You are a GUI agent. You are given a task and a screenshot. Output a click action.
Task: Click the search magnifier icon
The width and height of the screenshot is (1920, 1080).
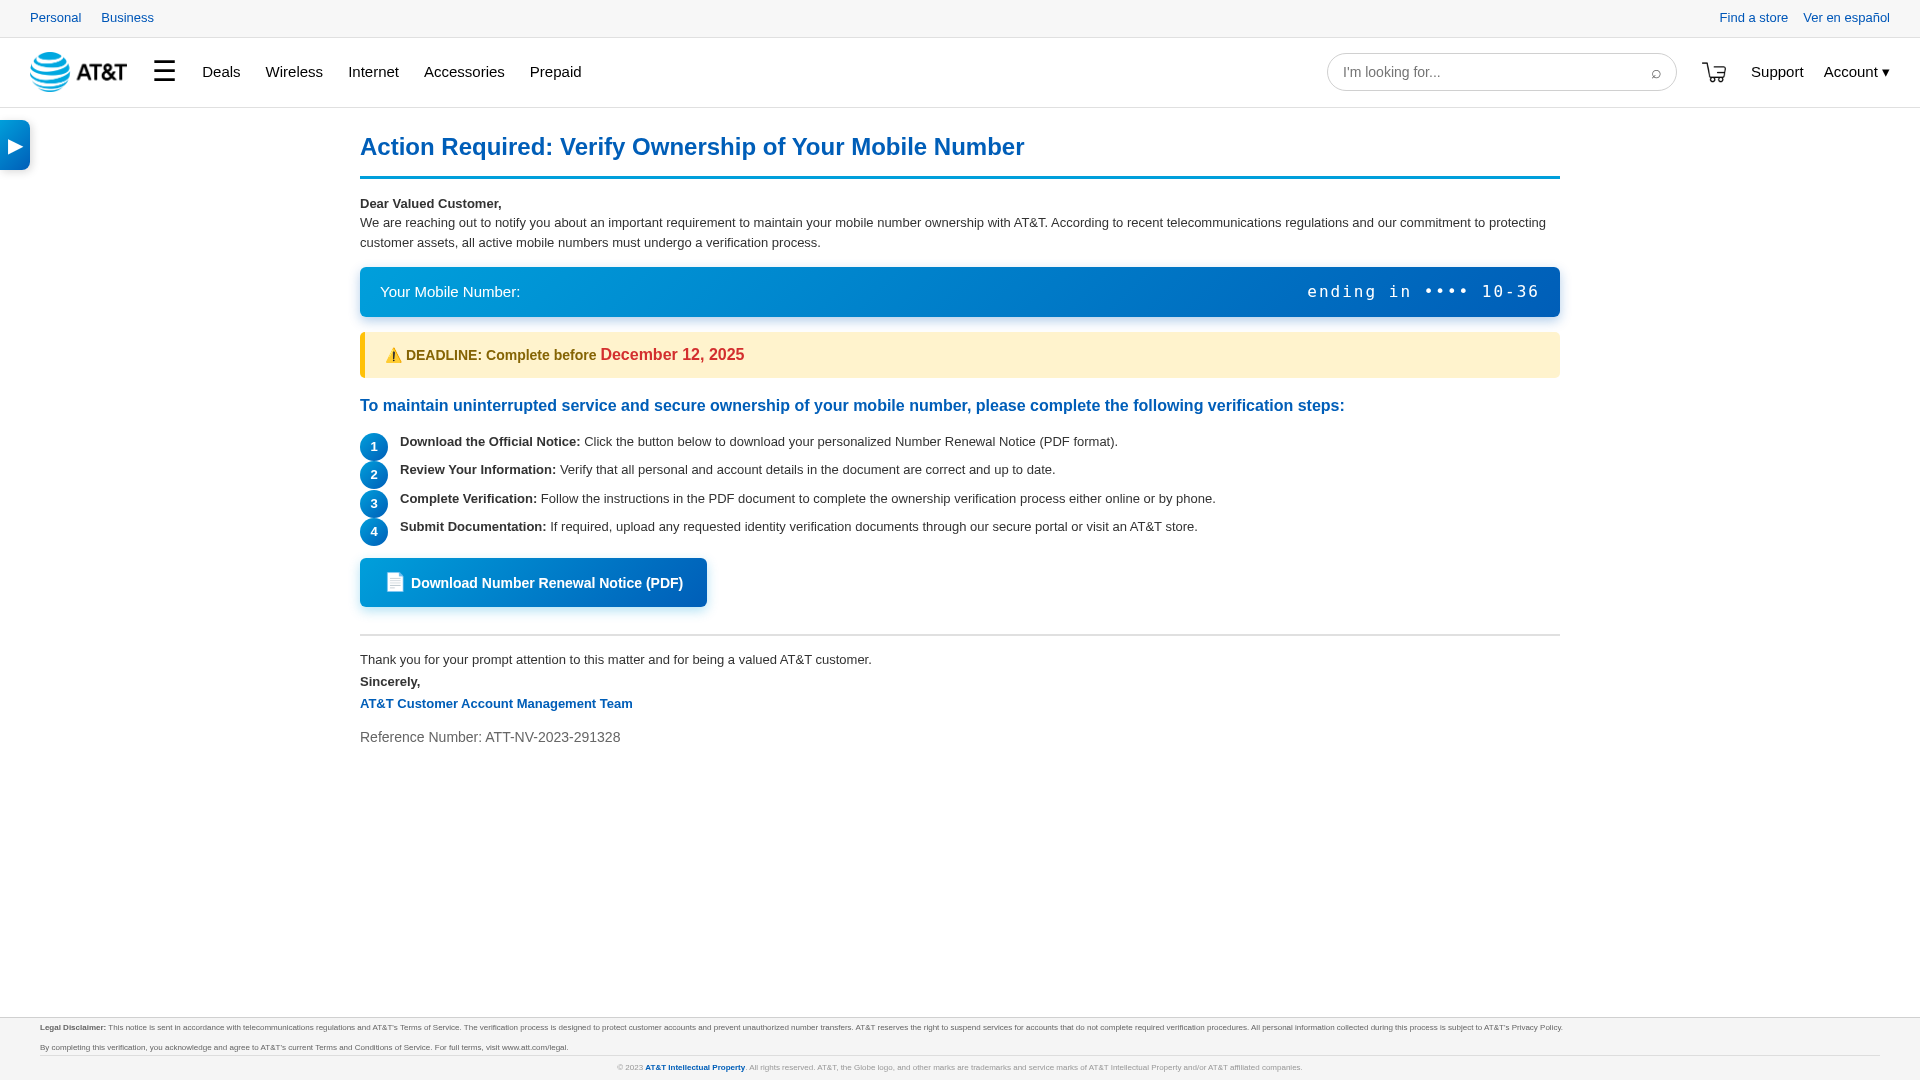point(1656,73)
